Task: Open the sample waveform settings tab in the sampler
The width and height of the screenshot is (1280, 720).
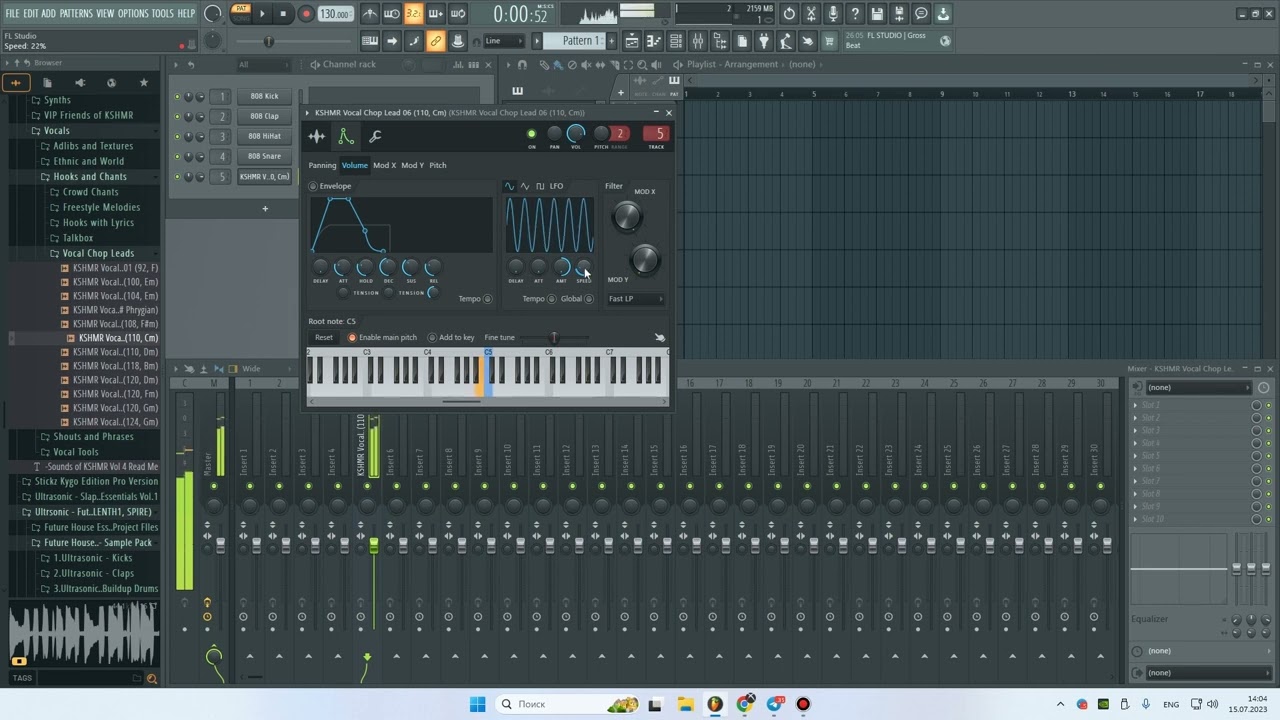Action: 317,136
